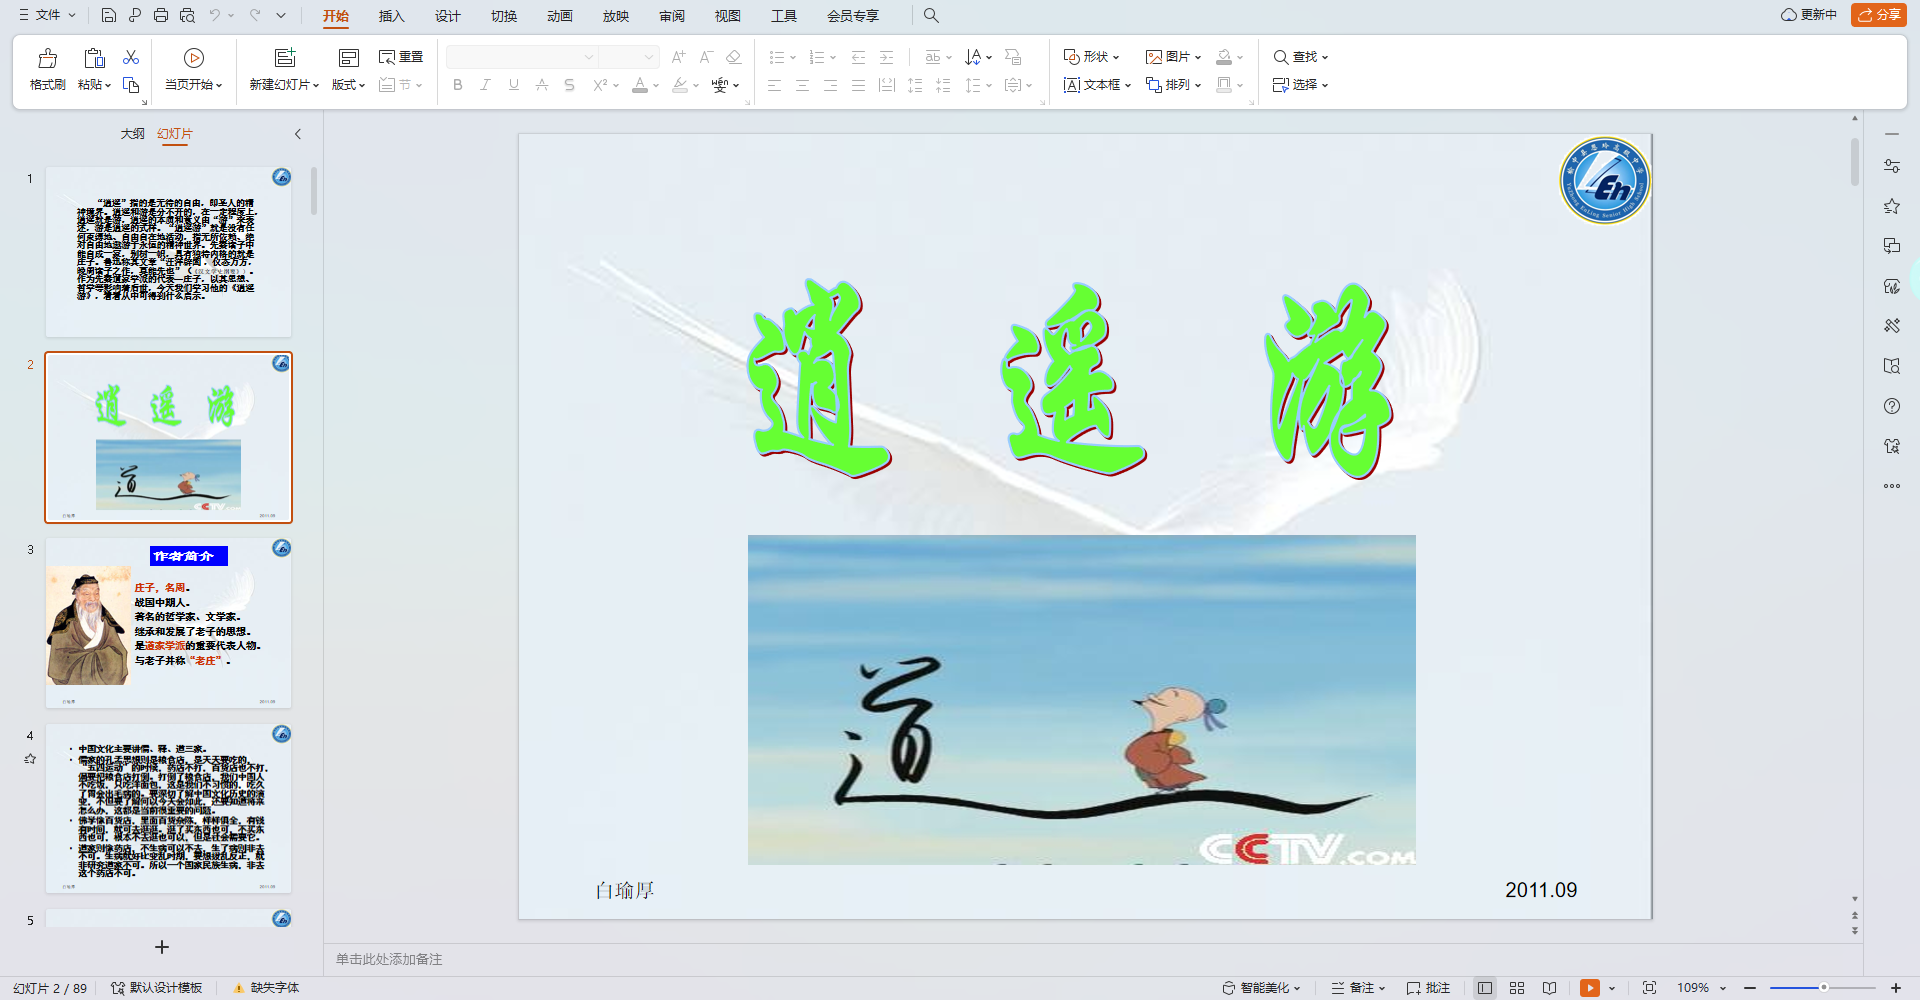Click the fit slide to window icon
This screenshot has width=1920, height=1000.
click(1649, 988)
